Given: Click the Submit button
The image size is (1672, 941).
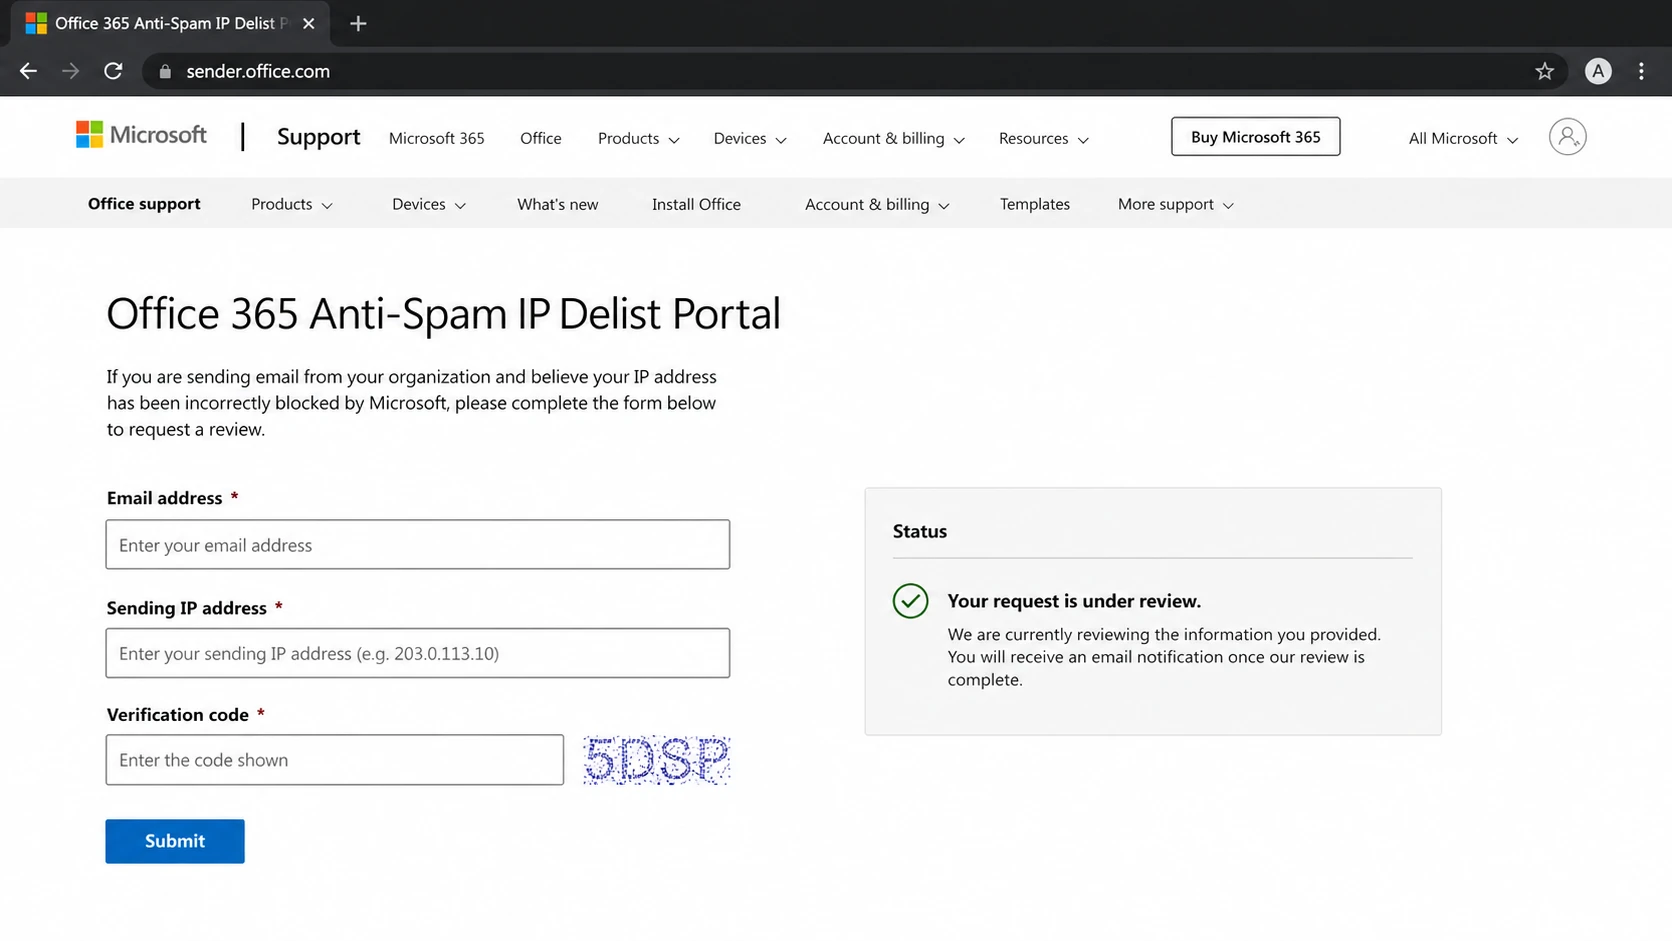Looking at the screenshot, I should 175,841.
